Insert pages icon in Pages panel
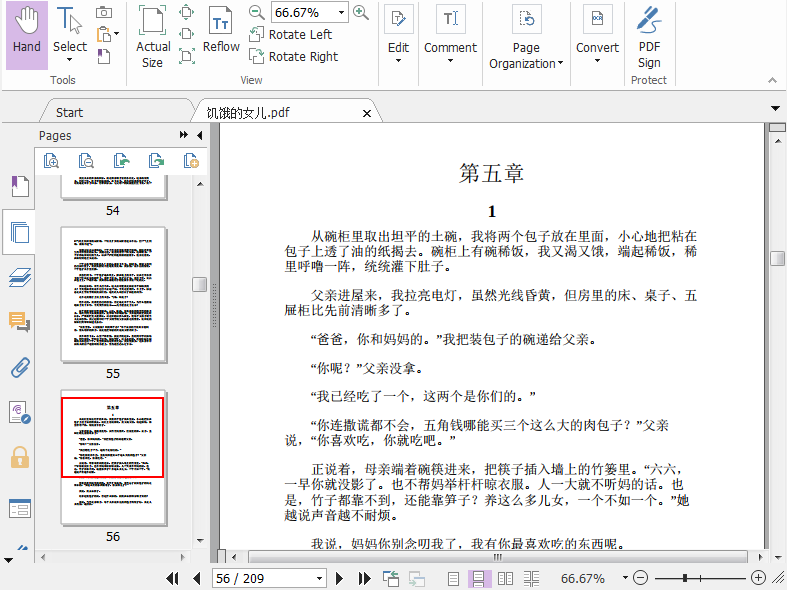 click(191, 161)
